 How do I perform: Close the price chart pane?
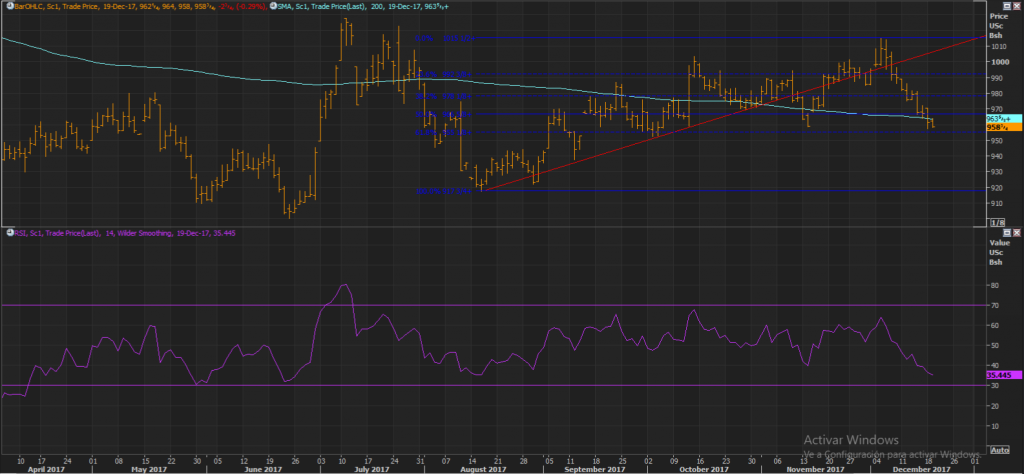click(1016, 5)
